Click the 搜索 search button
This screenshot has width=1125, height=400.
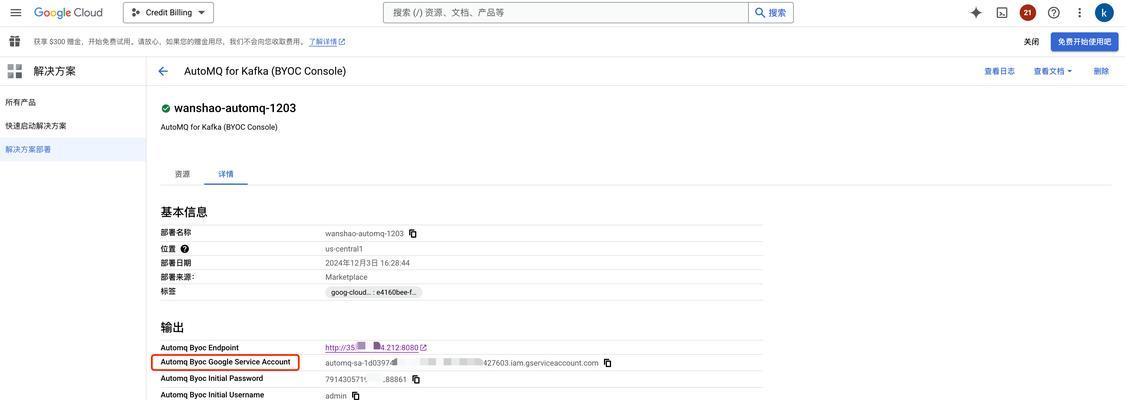[x=771, y=13]
